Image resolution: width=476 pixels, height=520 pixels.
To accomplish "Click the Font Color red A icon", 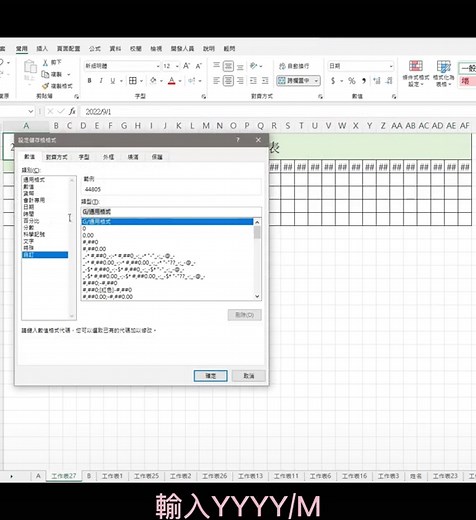I will [172, 81].
